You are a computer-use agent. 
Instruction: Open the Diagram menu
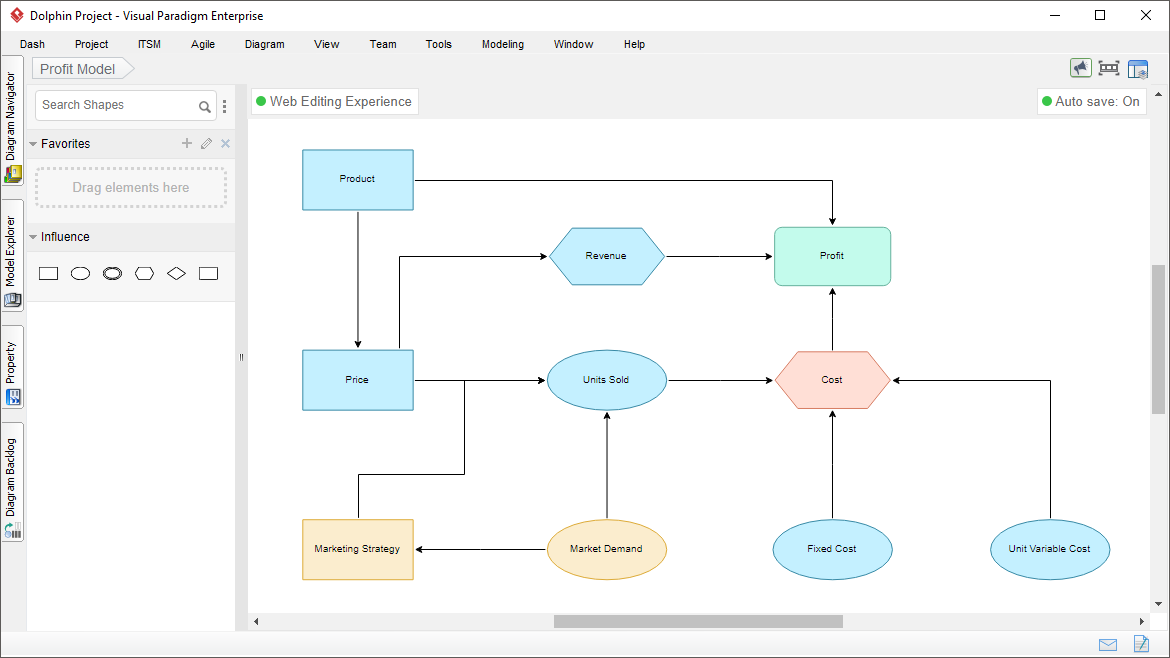point(265,44)
